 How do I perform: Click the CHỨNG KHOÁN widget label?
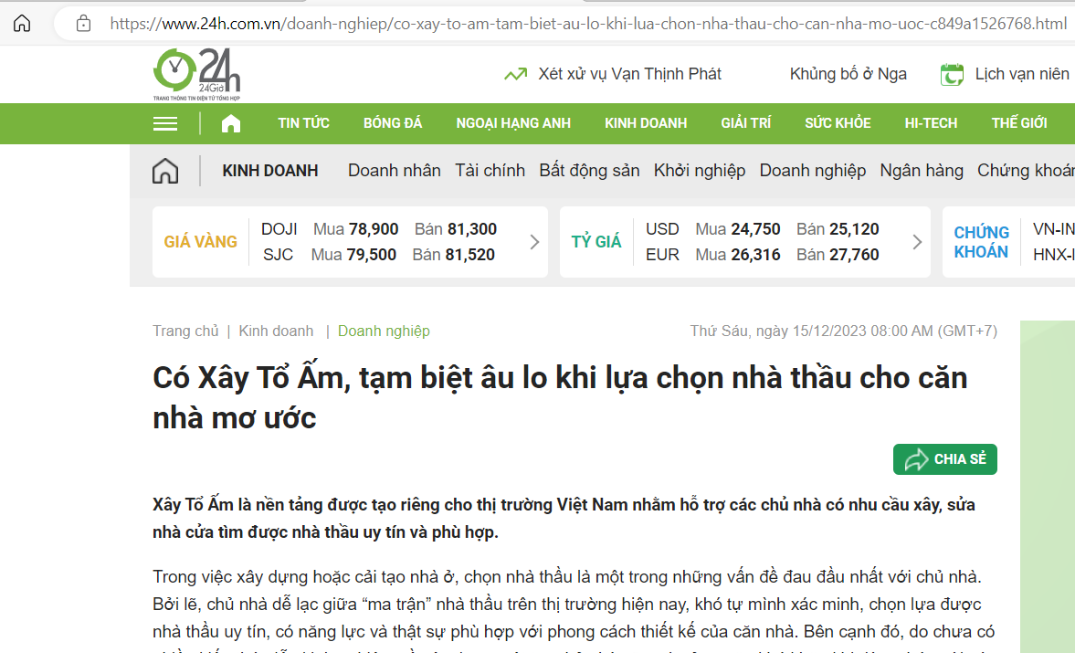981,242
